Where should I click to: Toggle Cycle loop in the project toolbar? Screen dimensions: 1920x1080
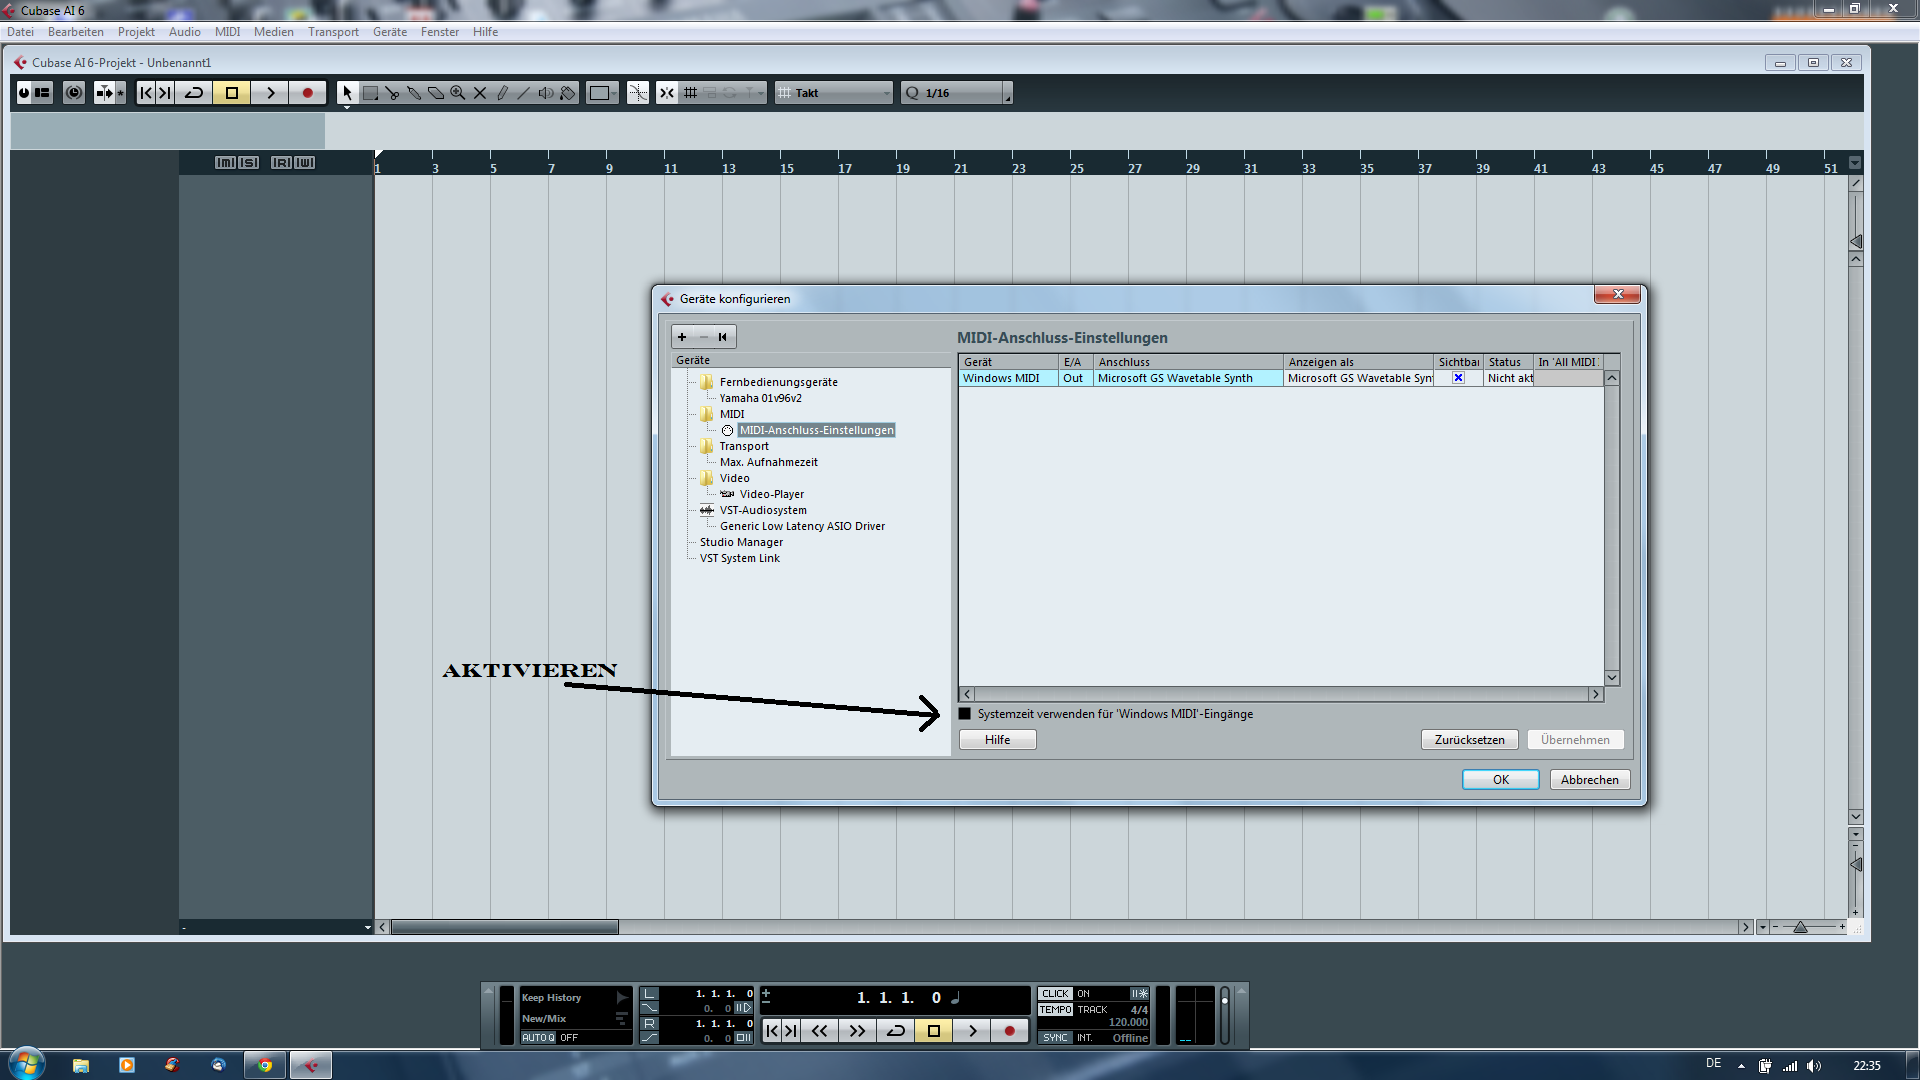(194, 93)
